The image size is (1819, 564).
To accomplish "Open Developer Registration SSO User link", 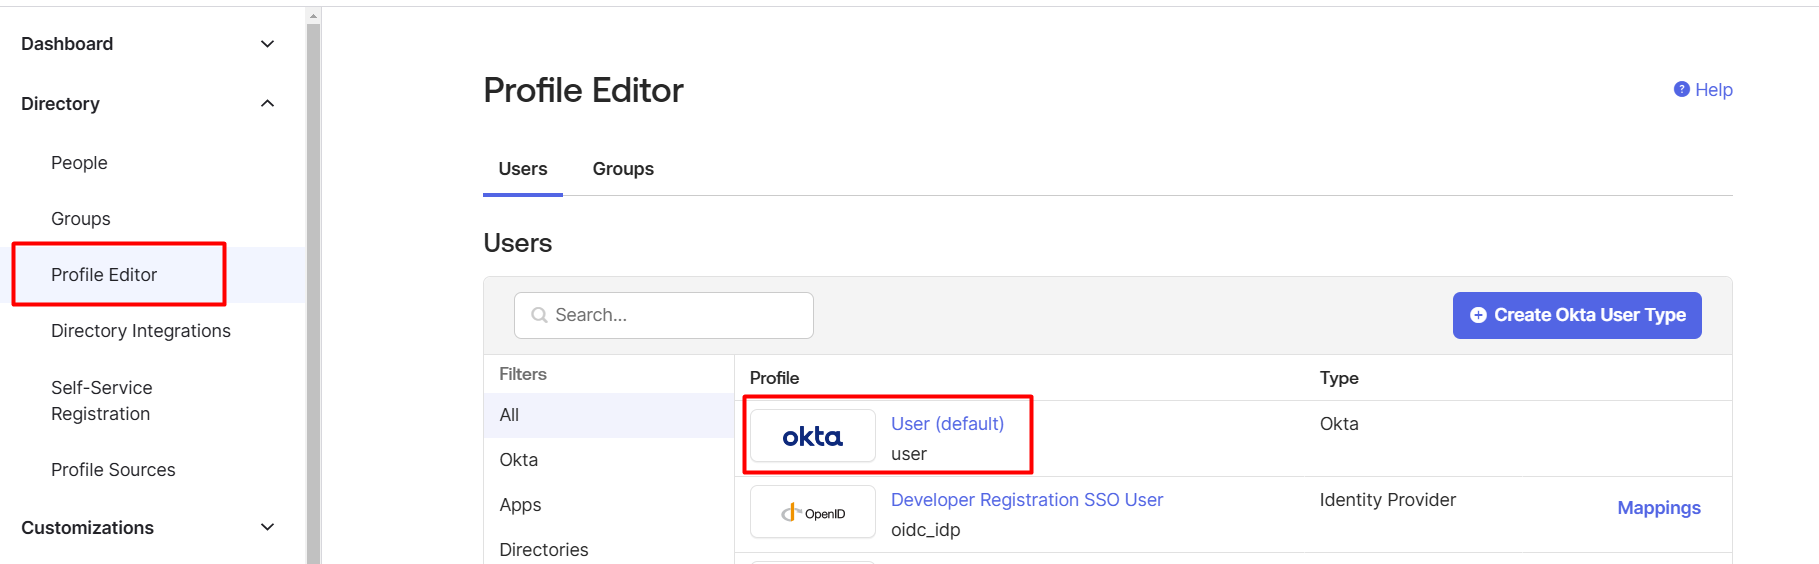I will [1027, 500].
